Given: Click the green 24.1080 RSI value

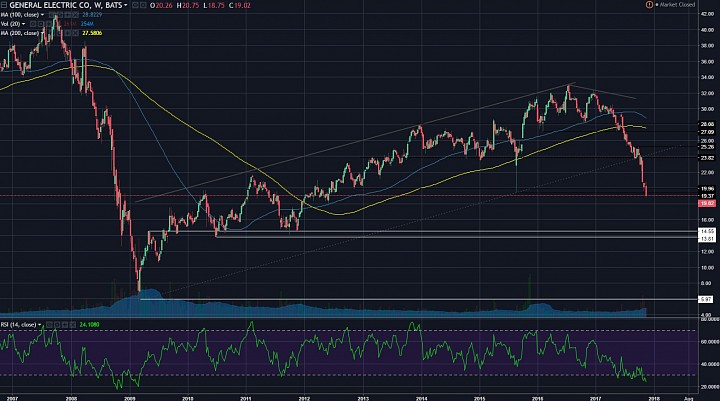Looking at the screenshot, I should [89, 325].
